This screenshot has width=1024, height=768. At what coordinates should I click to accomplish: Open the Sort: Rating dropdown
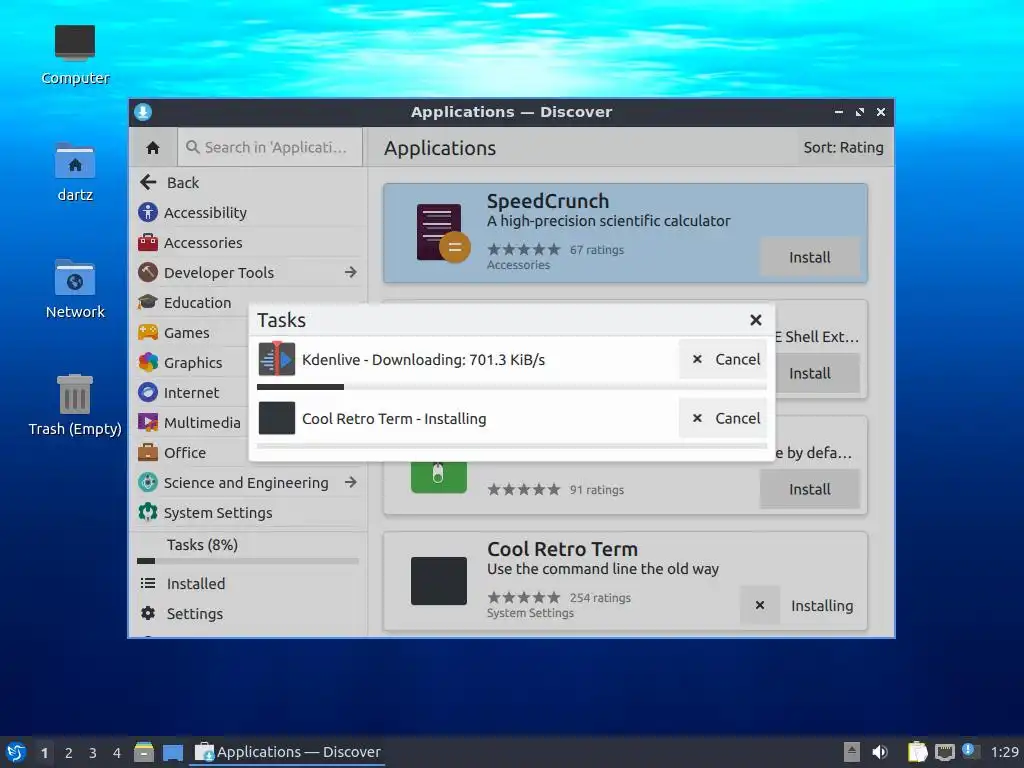pos(843,148)
